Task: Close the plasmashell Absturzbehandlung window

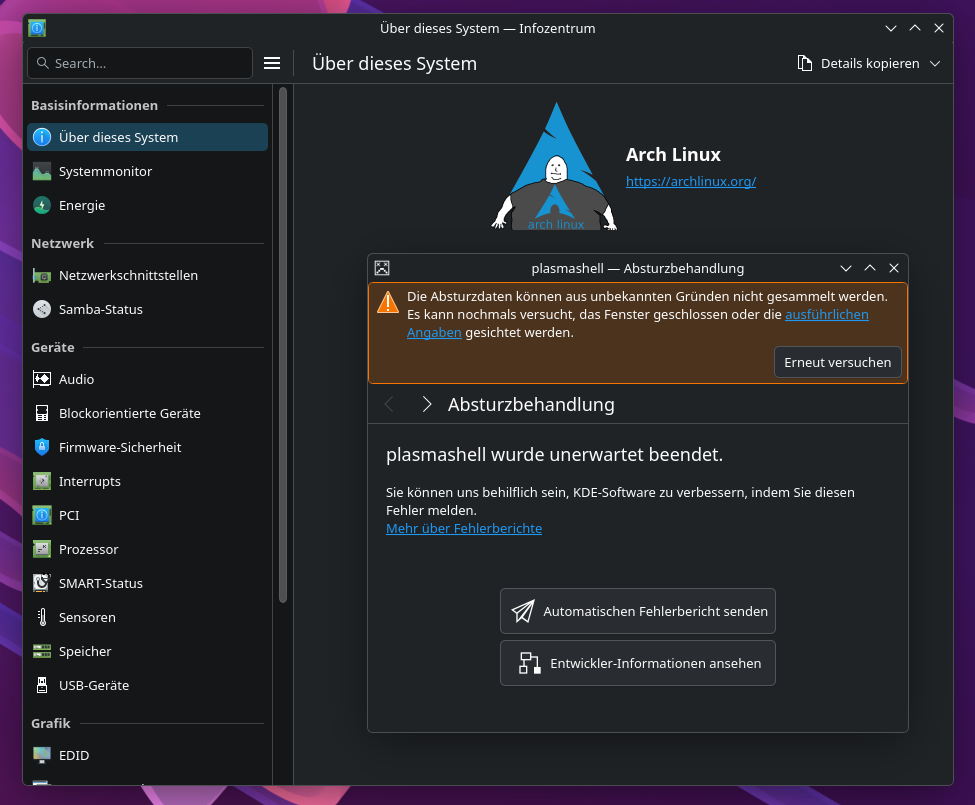Action: 894,268
